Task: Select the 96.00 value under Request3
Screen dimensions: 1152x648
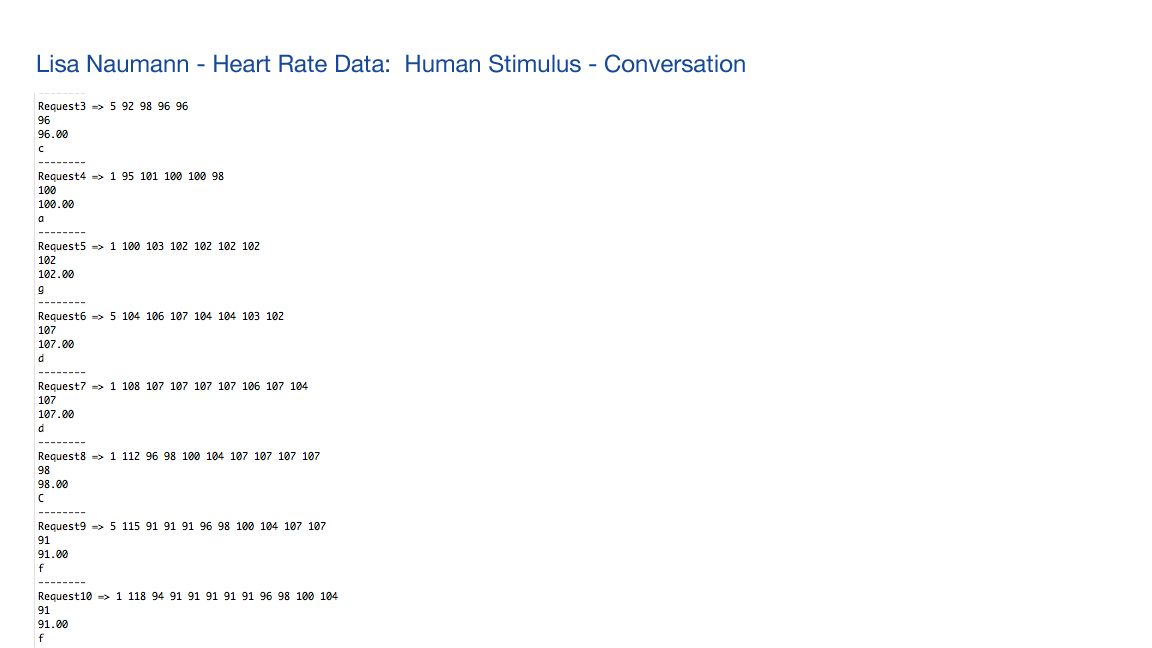Action: click(x=53, y=134)
